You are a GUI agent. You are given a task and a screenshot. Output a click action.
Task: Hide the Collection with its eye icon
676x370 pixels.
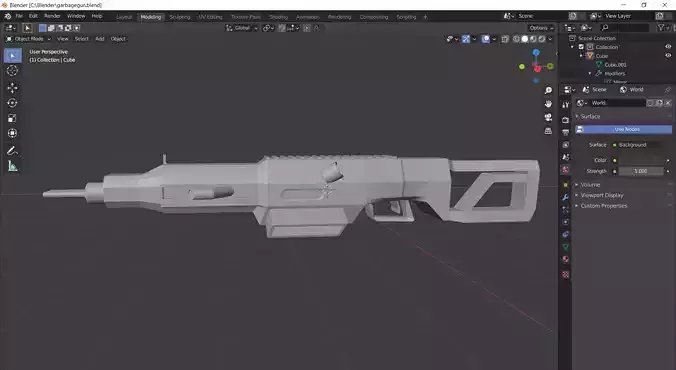pos(668,47)
